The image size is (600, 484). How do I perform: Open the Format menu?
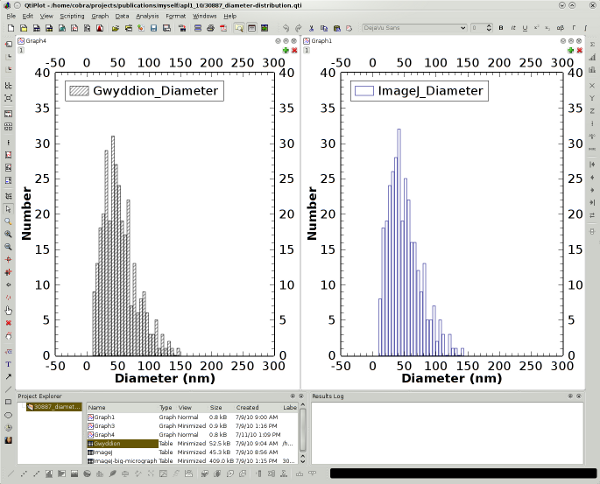[176, 16]
